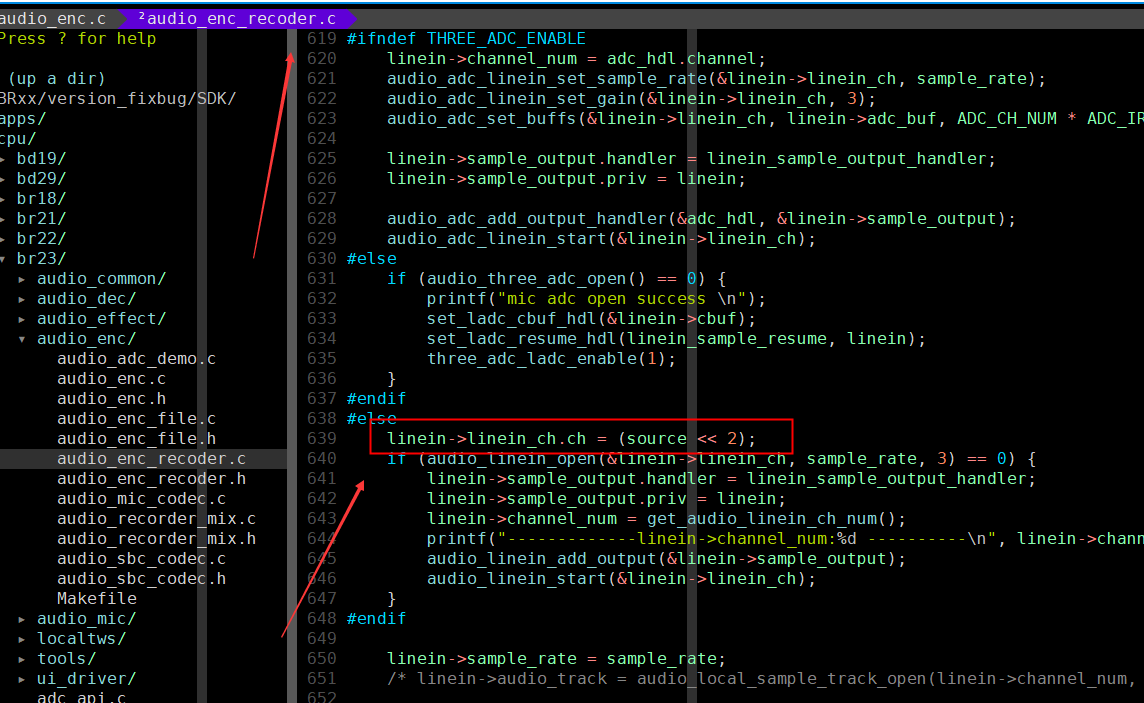Screen dimensions: 1144x703
Task: Click line number 639 in the gutter
Action: (322, 439)
